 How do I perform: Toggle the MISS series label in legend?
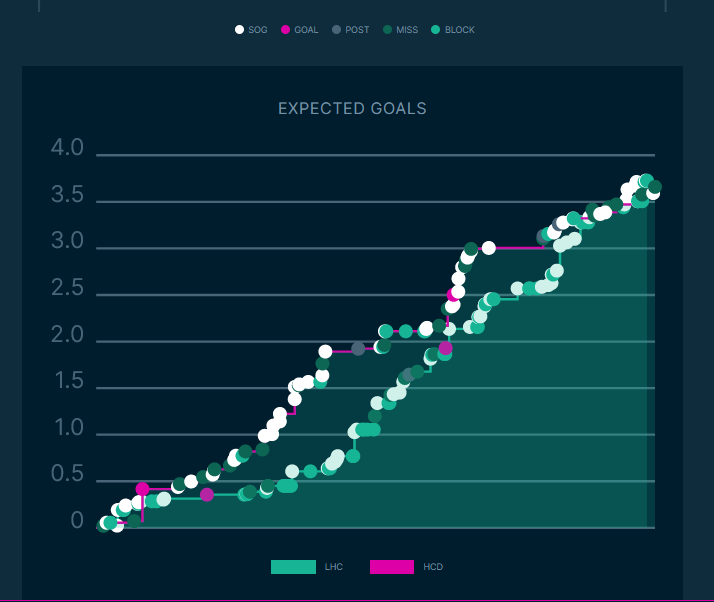407,30
